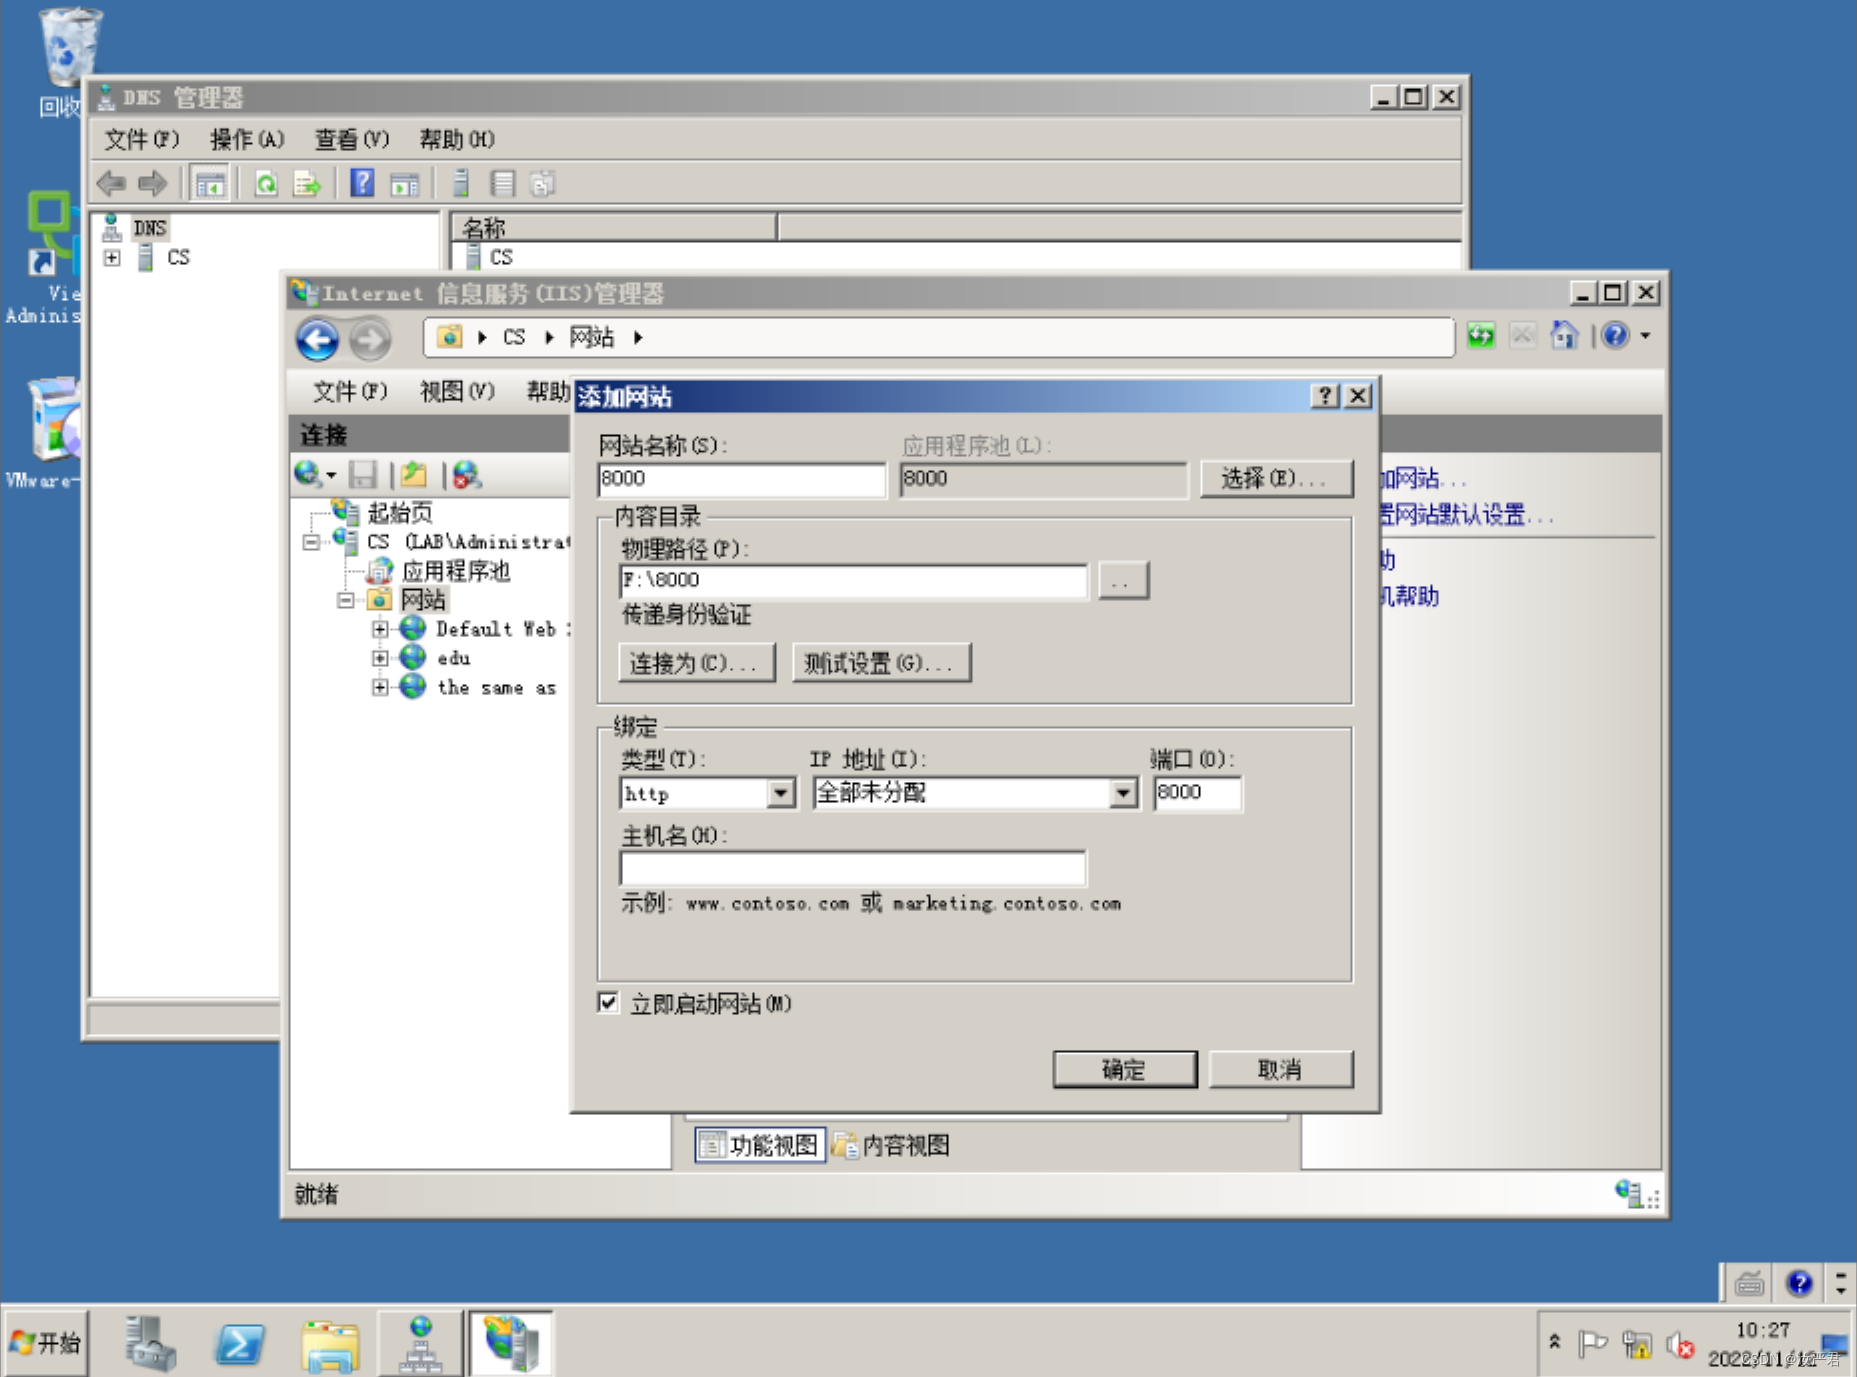Click the action center flag tray icon
Image resolution: width=1857 pixels, height=1377 pixels.
coord(1592,1344)
